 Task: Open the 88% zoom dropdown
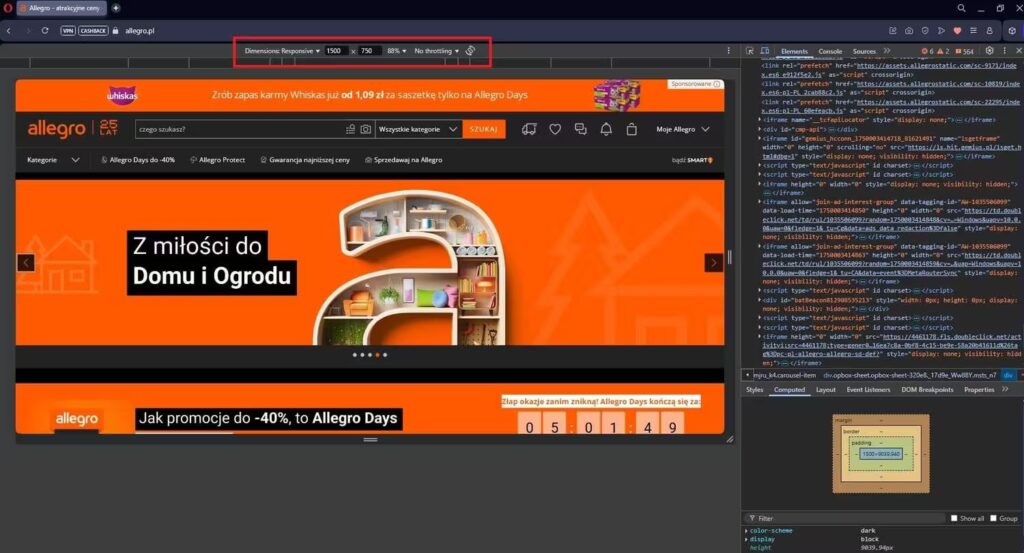click(x=396, y=50)
